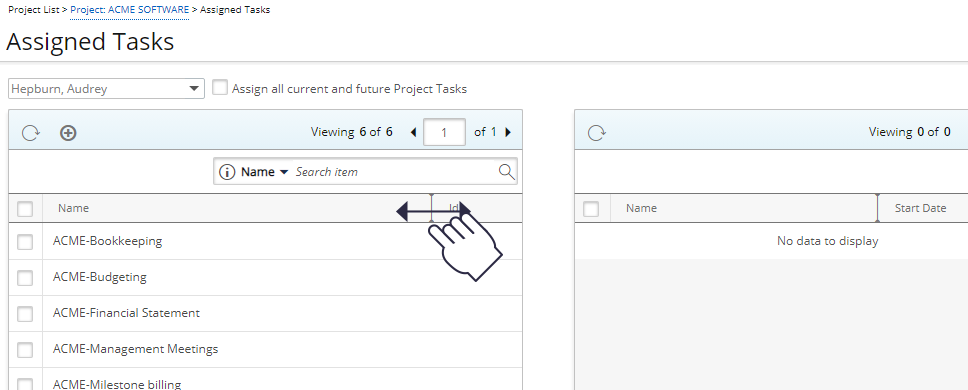The height and width of the screenshot is (390, 968).
Task: Refresh the left task list
Action: pos(31,133)
